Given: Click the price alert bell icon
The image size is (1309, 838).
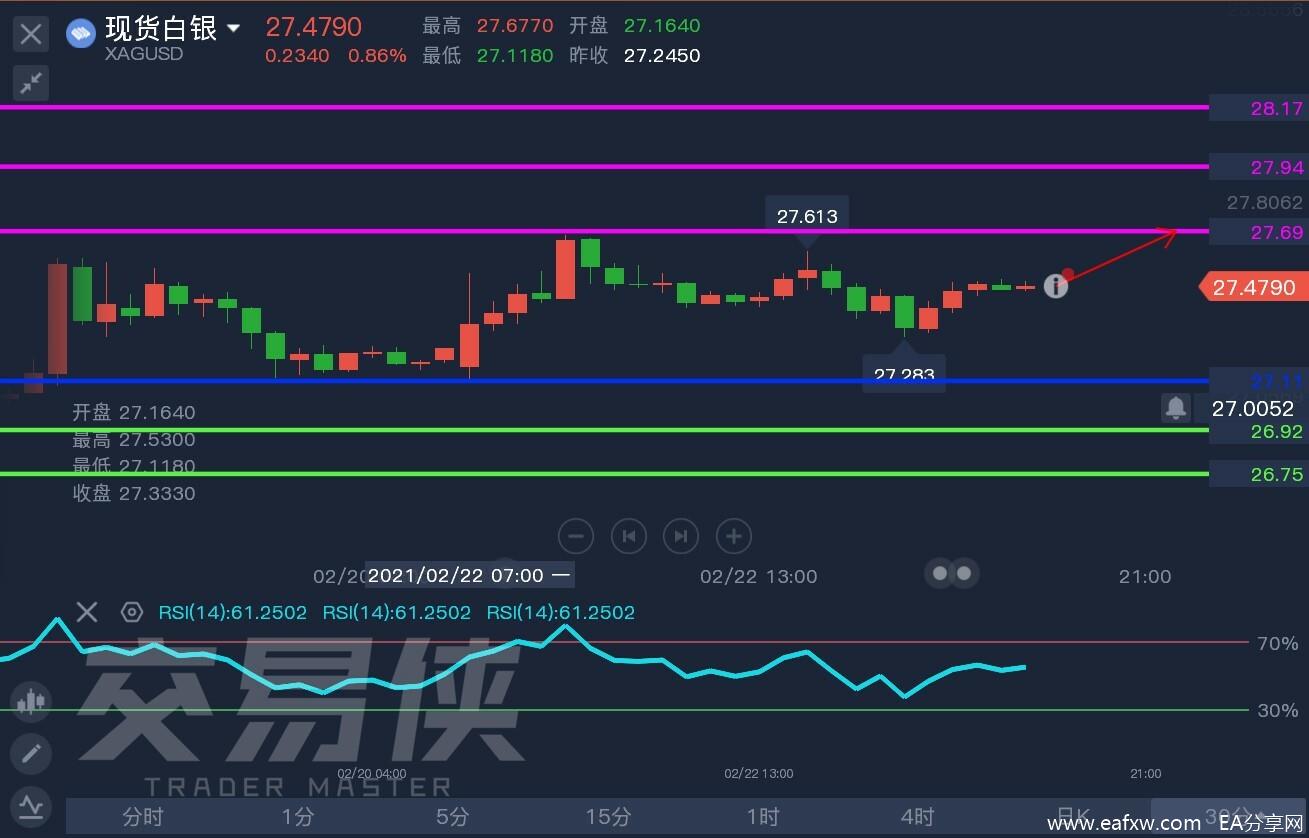Looking at the screenshot, I should tap(1176, 408).
